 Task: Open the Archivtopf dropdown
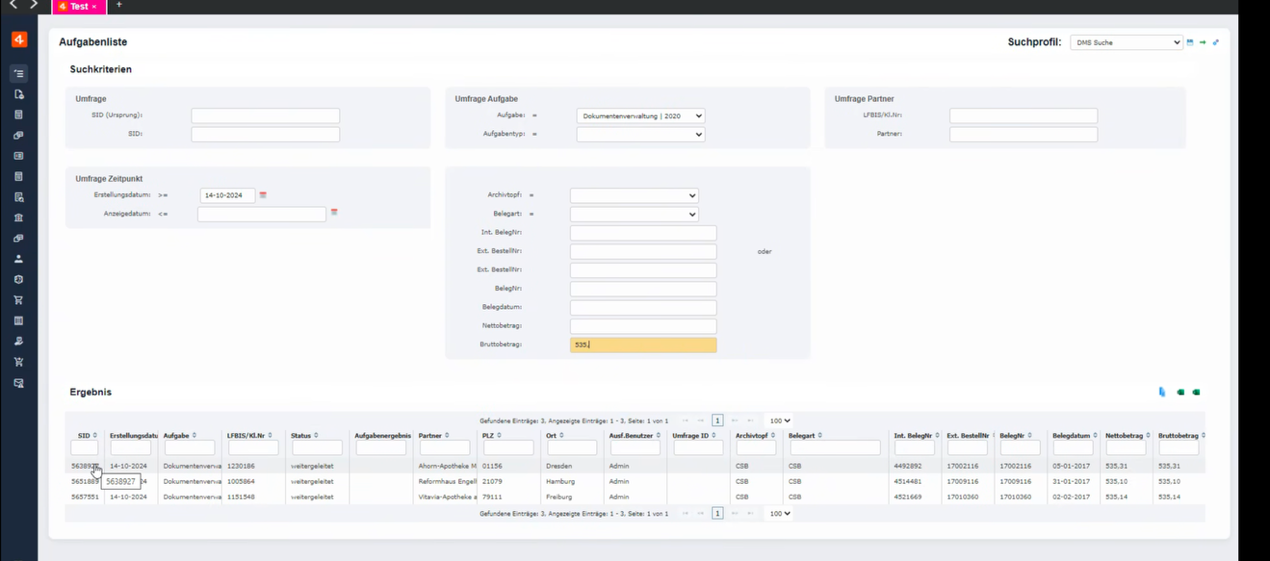633,196
